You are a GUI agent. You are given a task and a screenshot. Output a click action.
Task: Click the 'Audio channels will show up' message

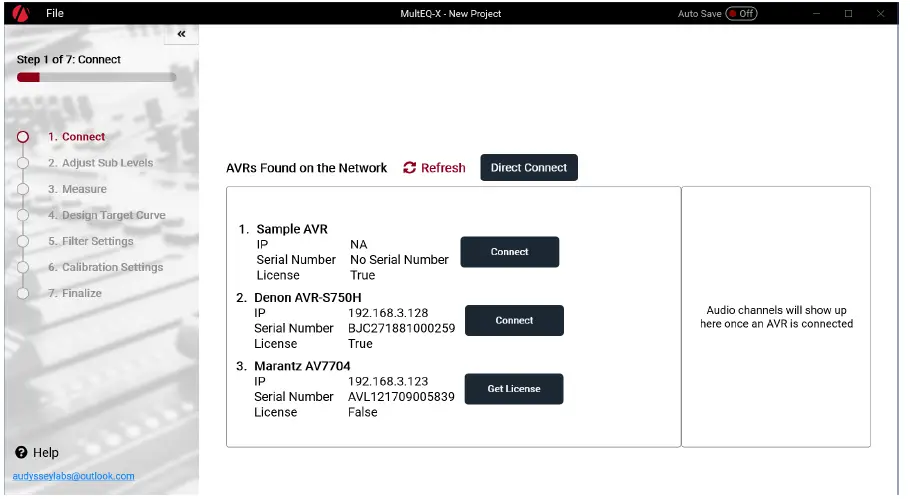tap(777, 317)
